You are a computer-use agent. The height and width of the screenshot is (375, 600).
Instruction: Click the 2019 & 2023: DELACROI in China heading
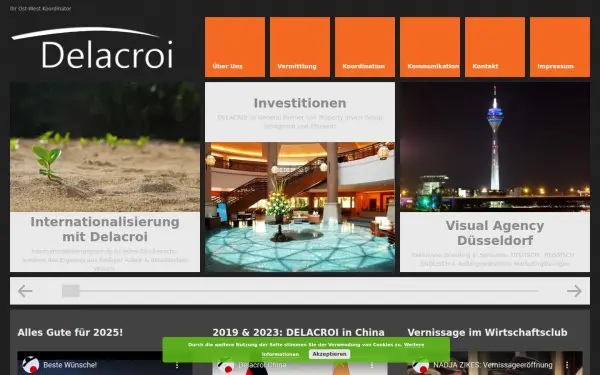tap(298, 333)
